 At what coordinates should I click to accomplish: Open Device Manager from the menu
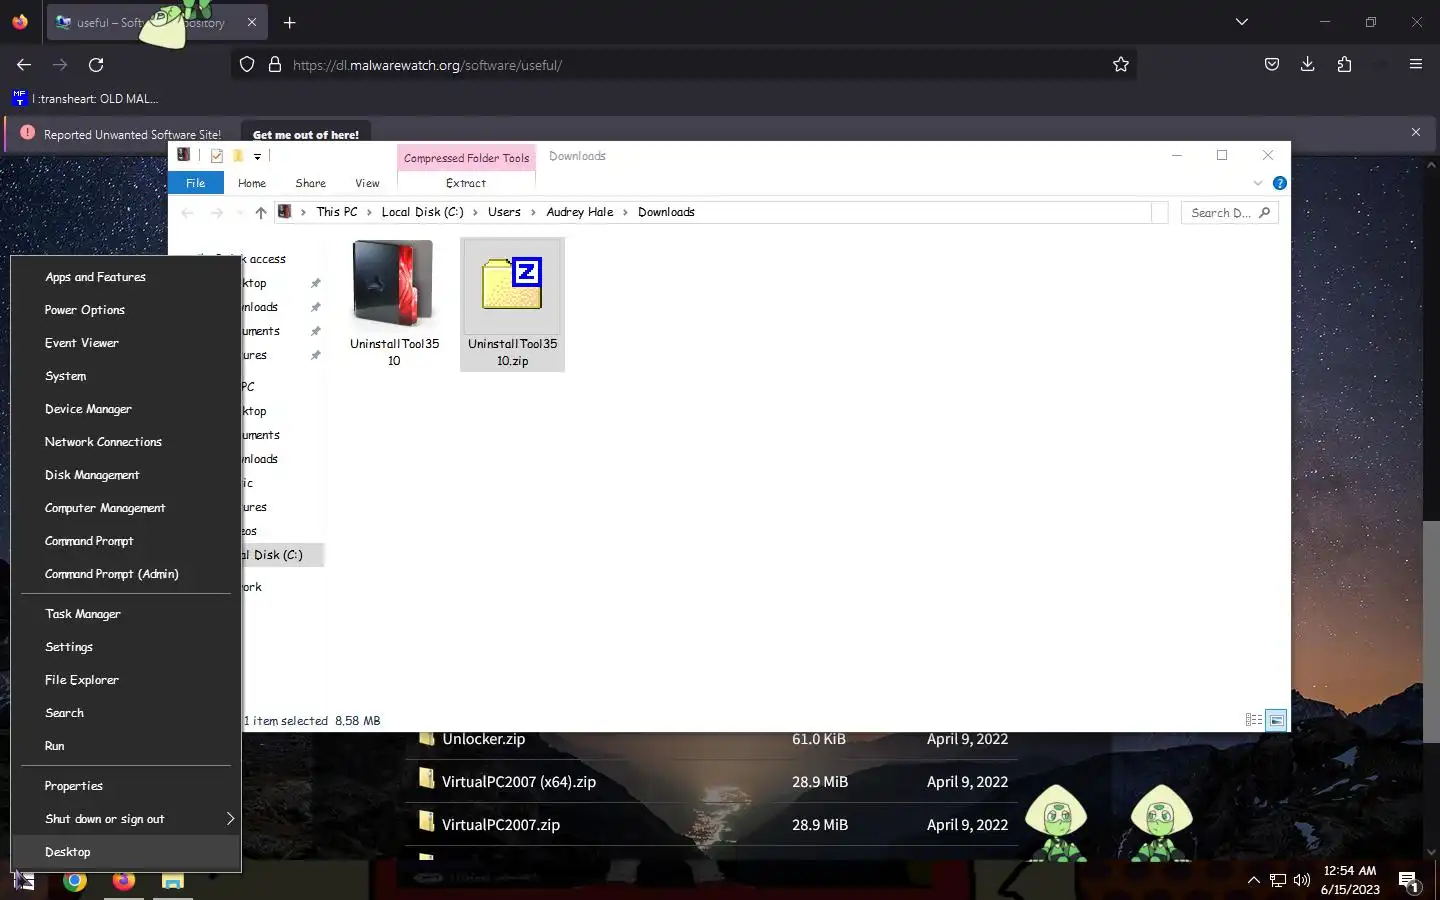[126, 409]
